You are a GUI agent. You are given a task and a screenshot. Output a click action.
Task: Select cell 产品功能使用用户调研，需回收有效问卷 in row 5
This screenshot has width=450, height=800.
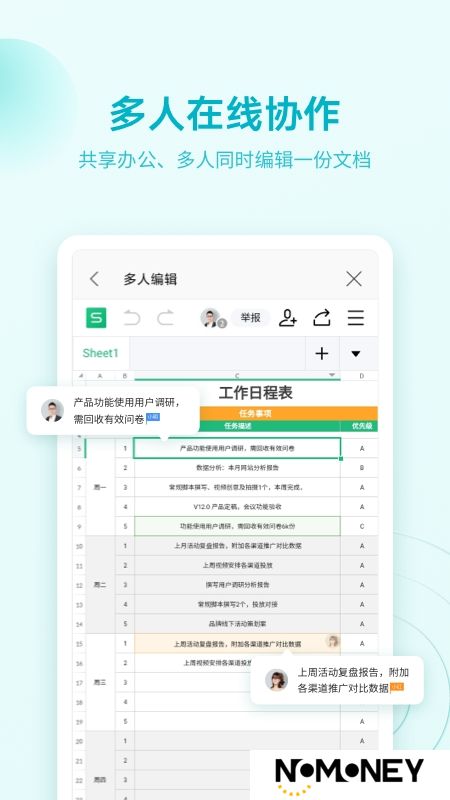coord(237,448)
